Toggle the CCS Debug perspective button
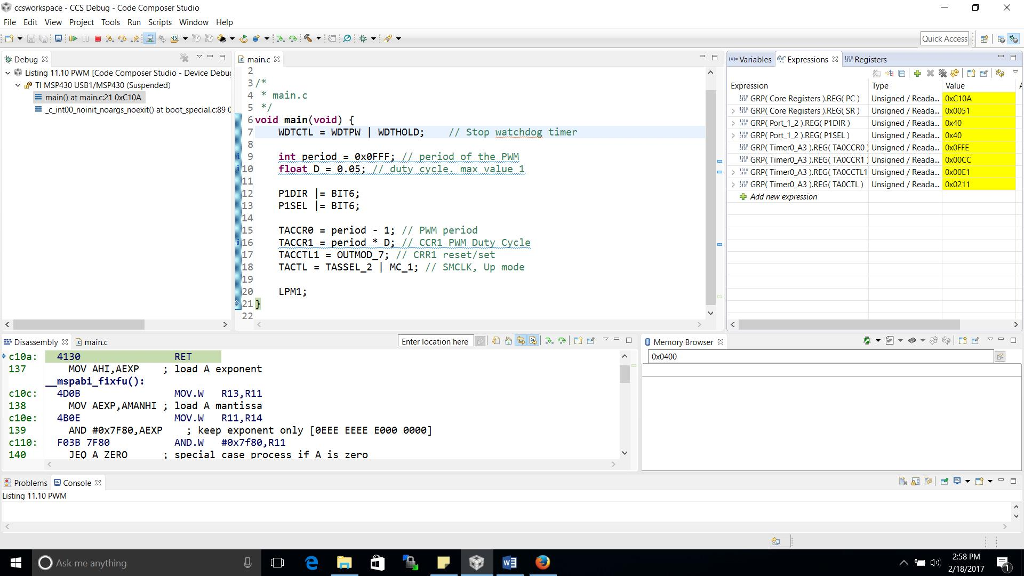Viewport: 1024px width, 576px height. click(1014, 39)
